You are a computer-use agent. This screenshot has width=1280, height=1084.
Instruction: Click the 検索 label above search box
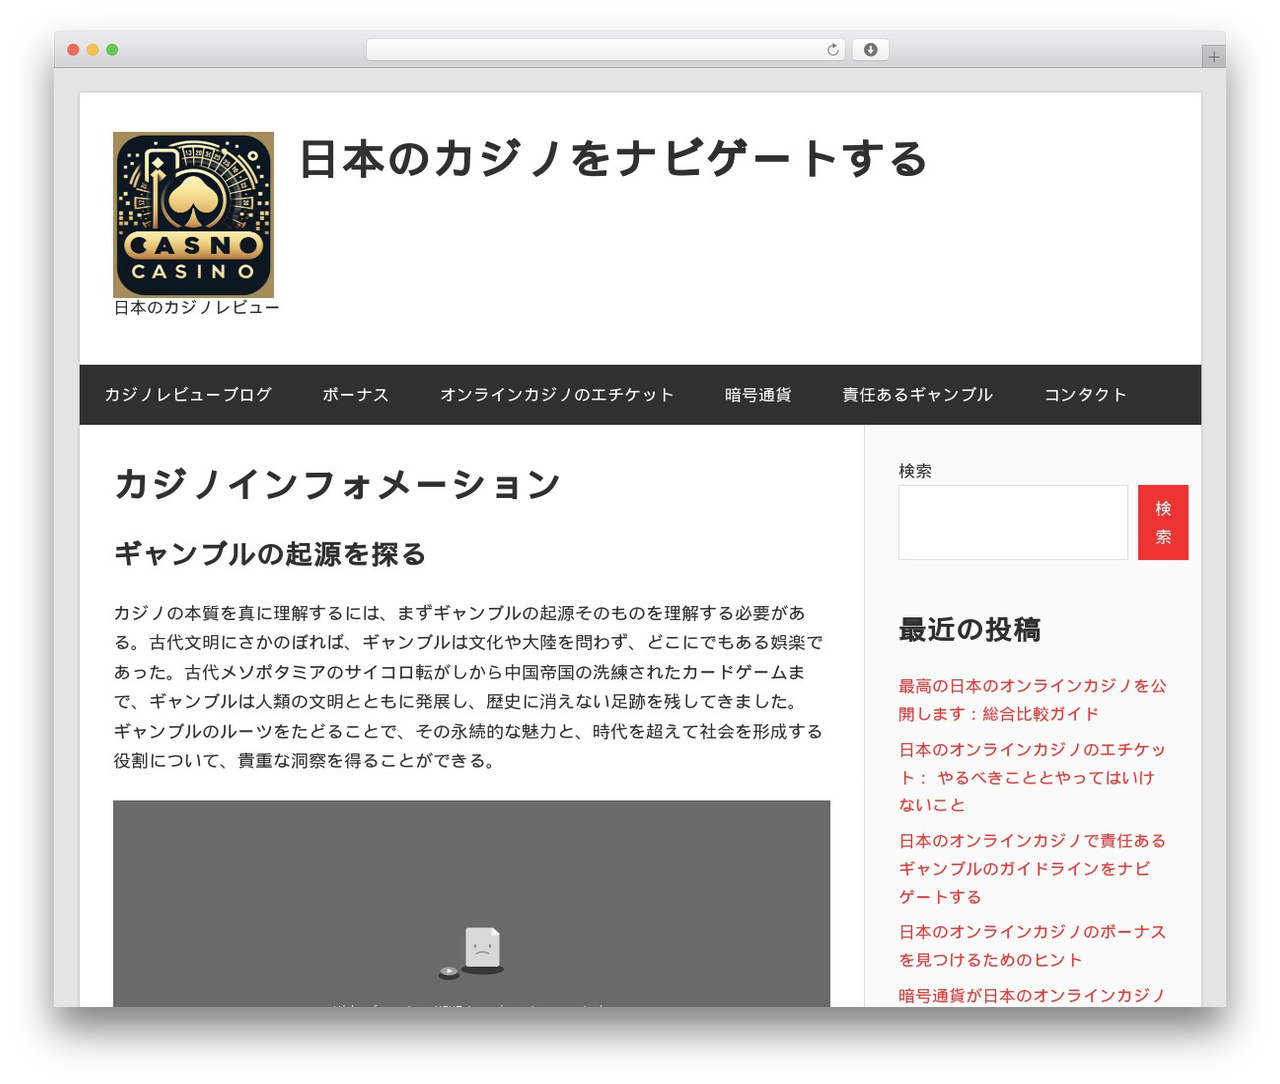[915, 471]
